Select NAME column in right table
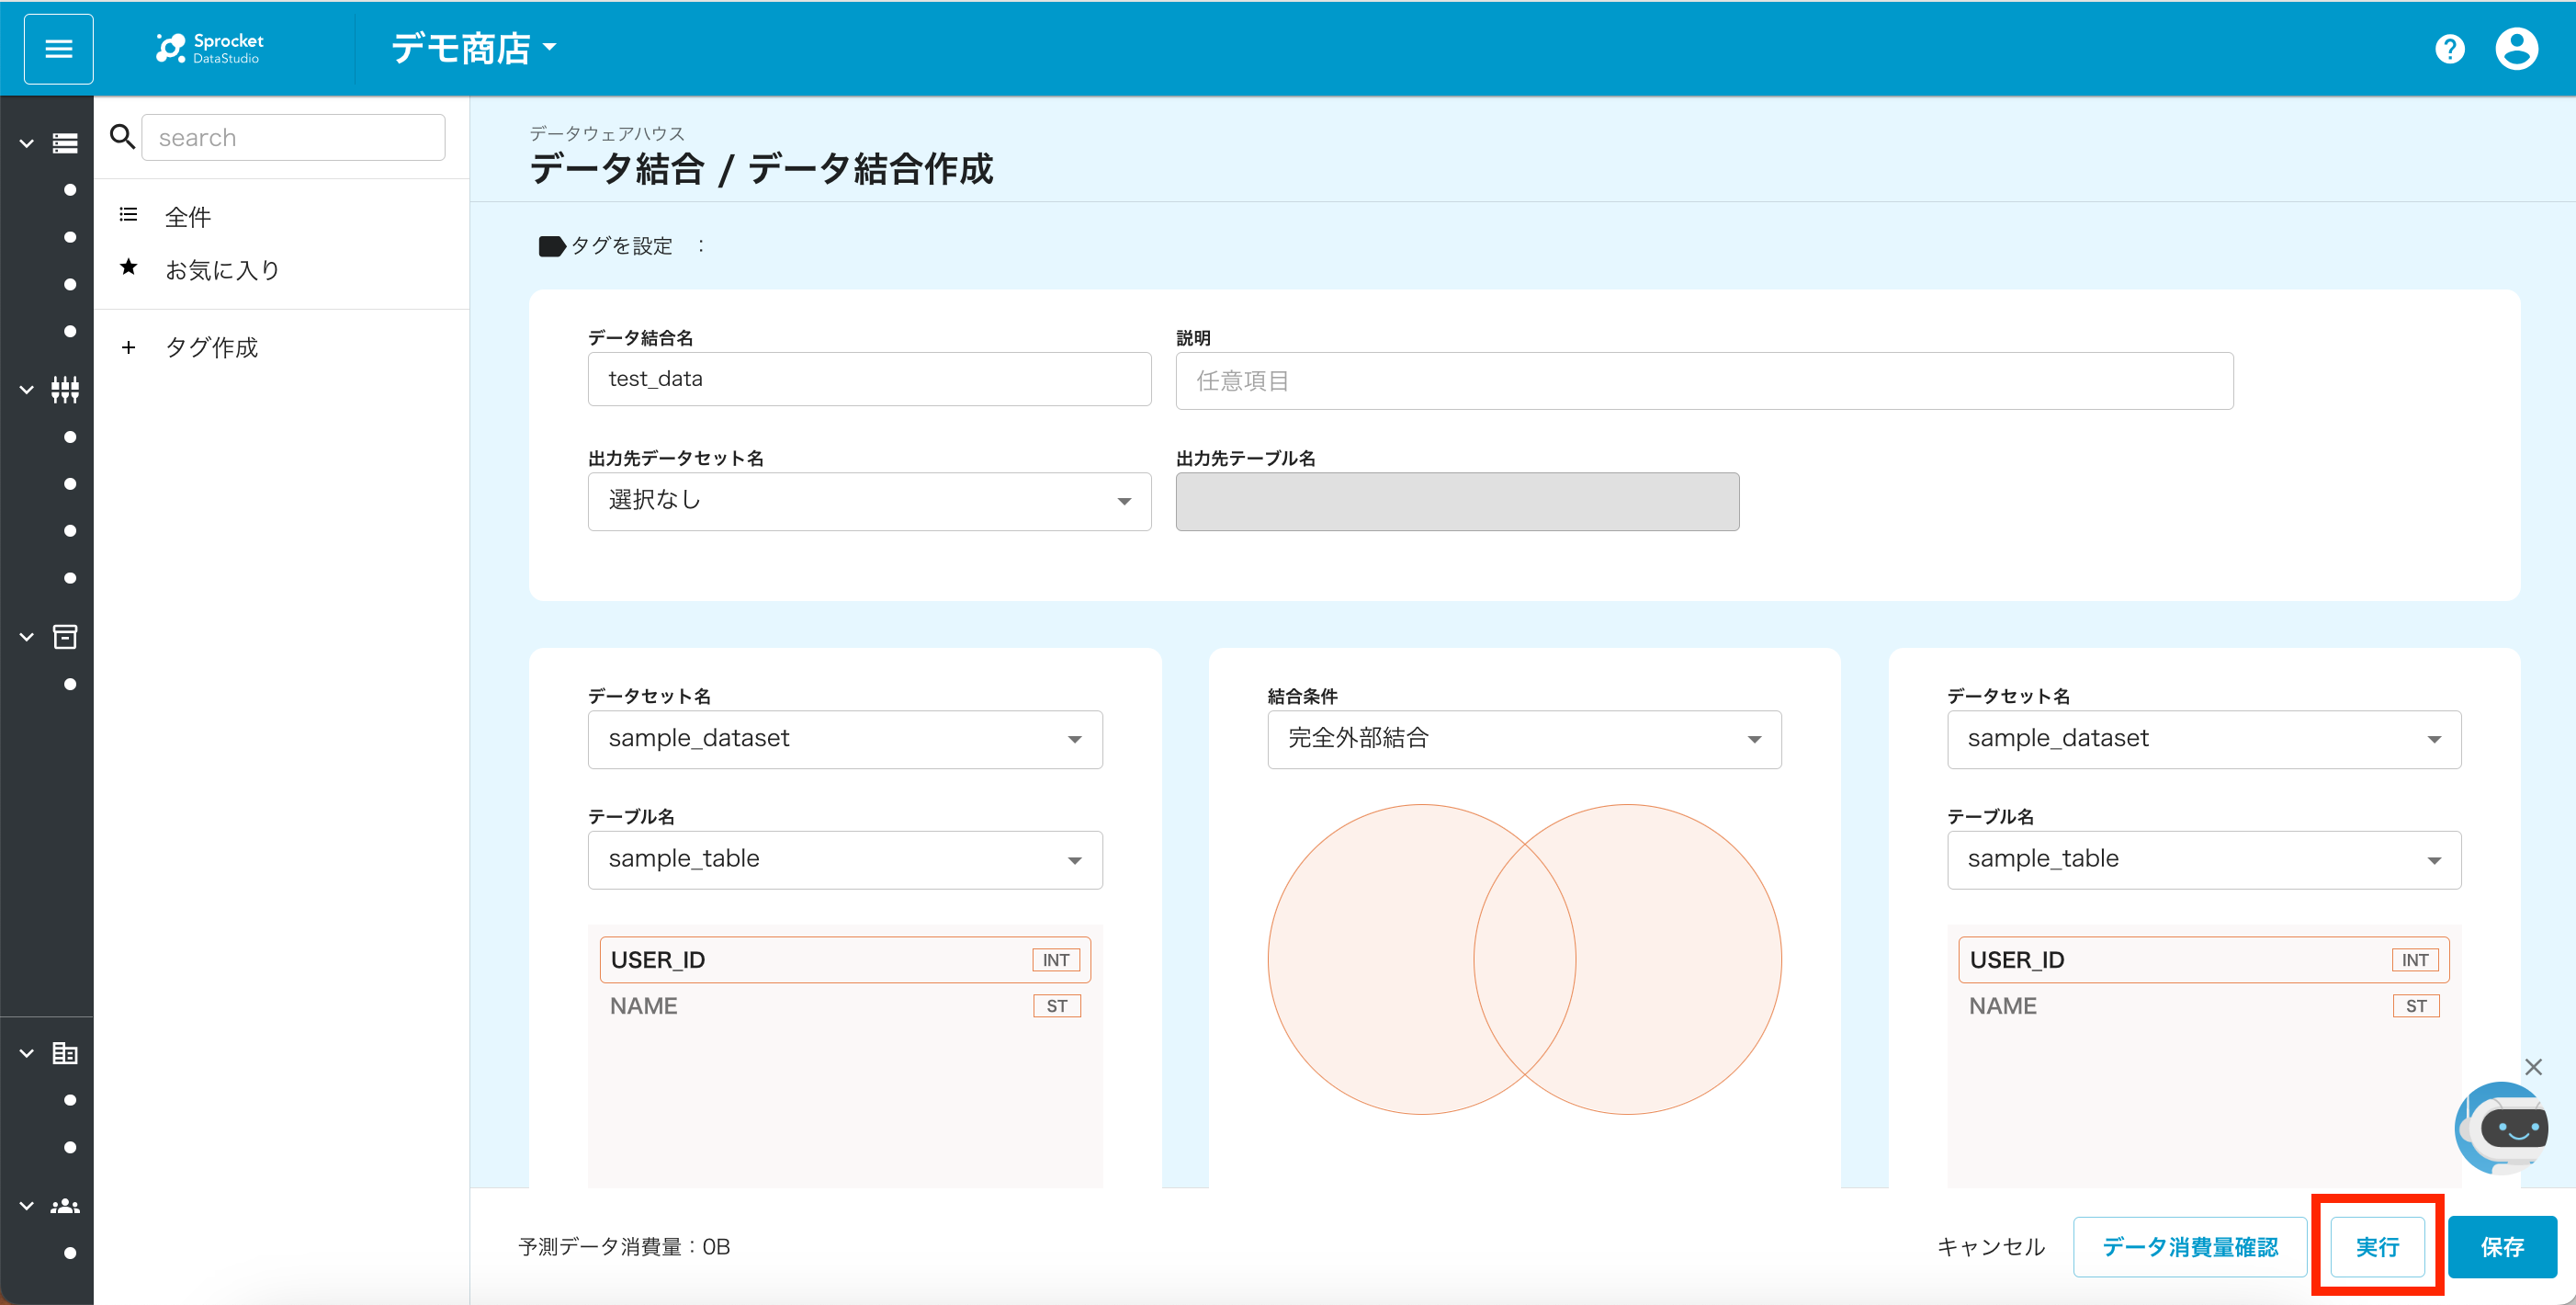Image resolution: width=2576 pixels, height=1305 pixels. tap(2204, 1006)
